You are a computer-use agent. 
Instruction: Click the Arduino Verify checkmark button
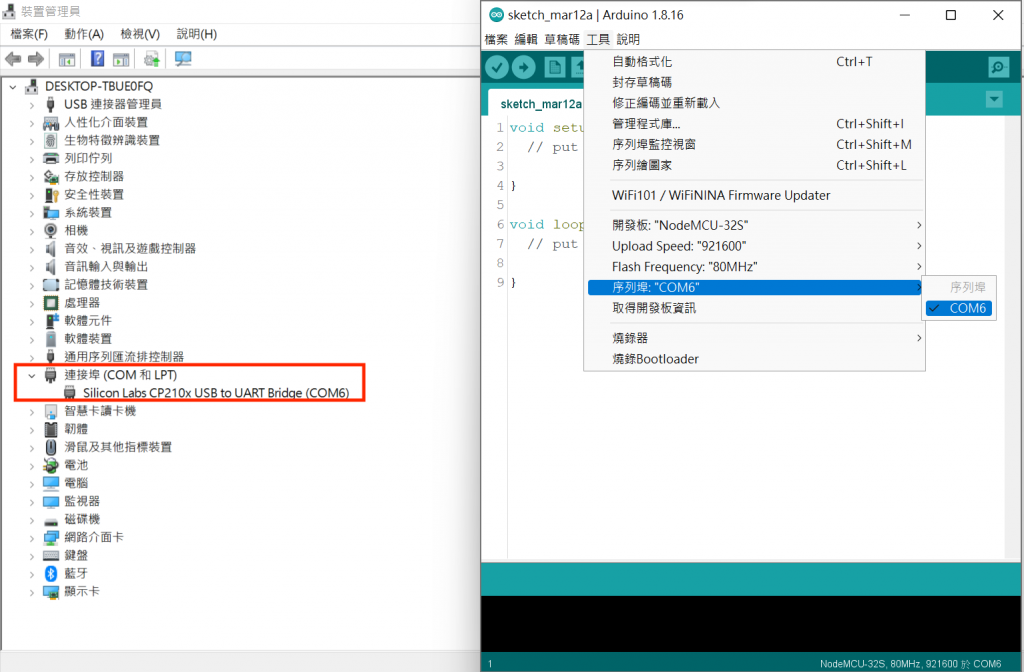coord(497,67)
